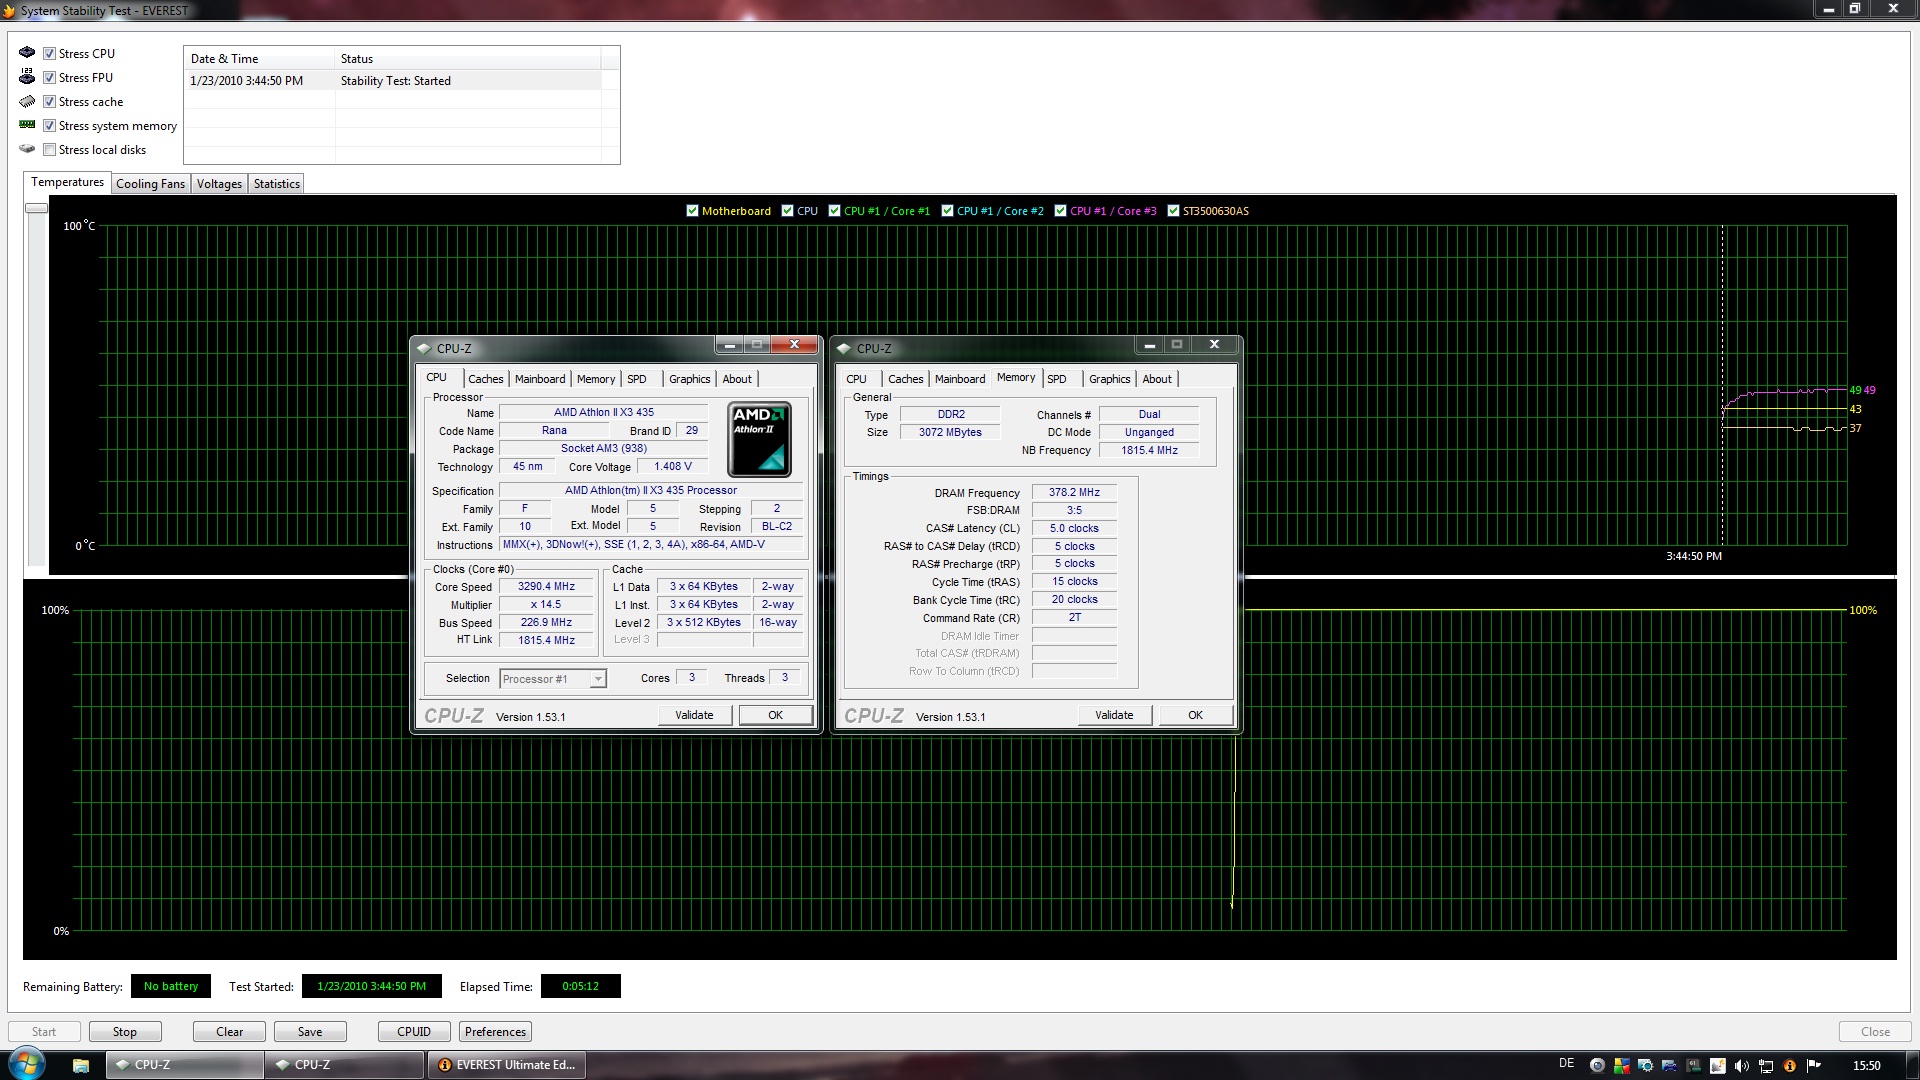The width and height of the screenshot is (1920, 1080).
Task: Click the Stress FPU icon
Action: click(x=27, y=77)
